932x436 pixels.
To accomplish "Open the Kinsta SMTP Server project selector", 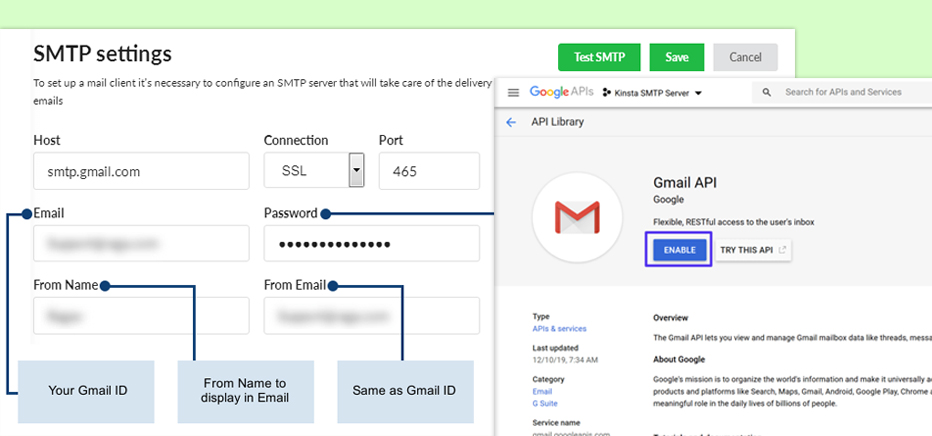I will [x=653, y=93].
